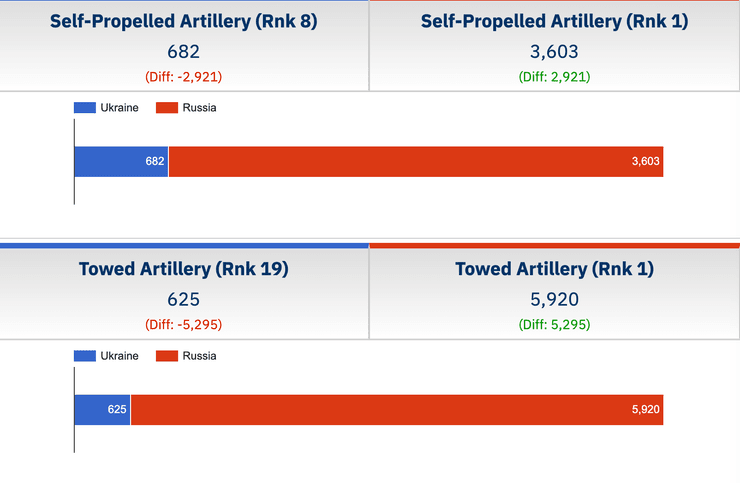The width and height of the screenshot is (740, 483).
Task: Select the green (Diff: 5,295) text
Action: (x=554, y=324)
